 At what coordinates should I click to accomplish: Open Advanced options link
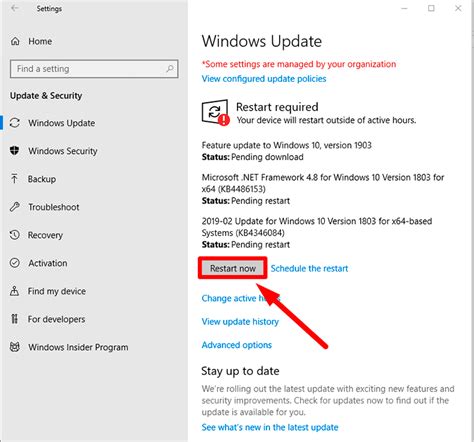tap(236, 345)
